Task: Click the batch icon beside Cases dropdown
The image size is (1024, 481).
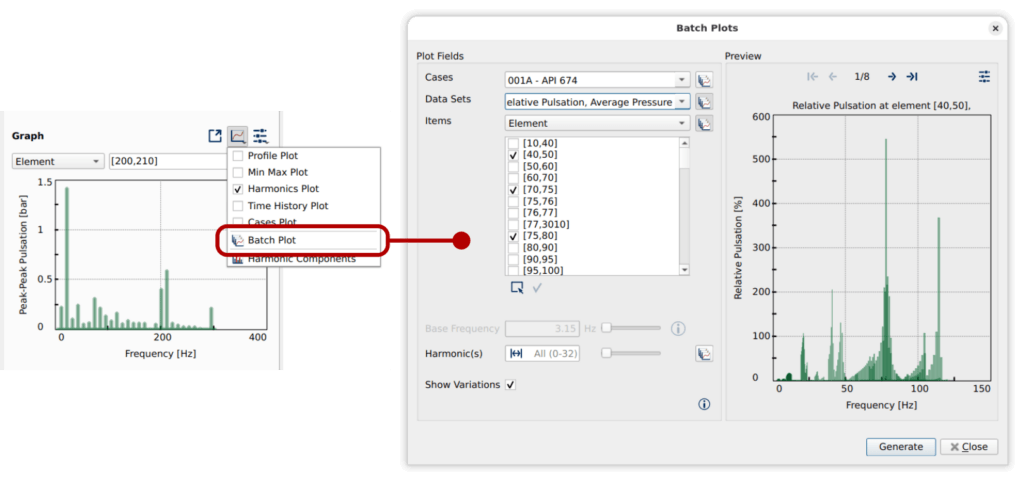Action: pyautogui.click(x=704, y=80)
